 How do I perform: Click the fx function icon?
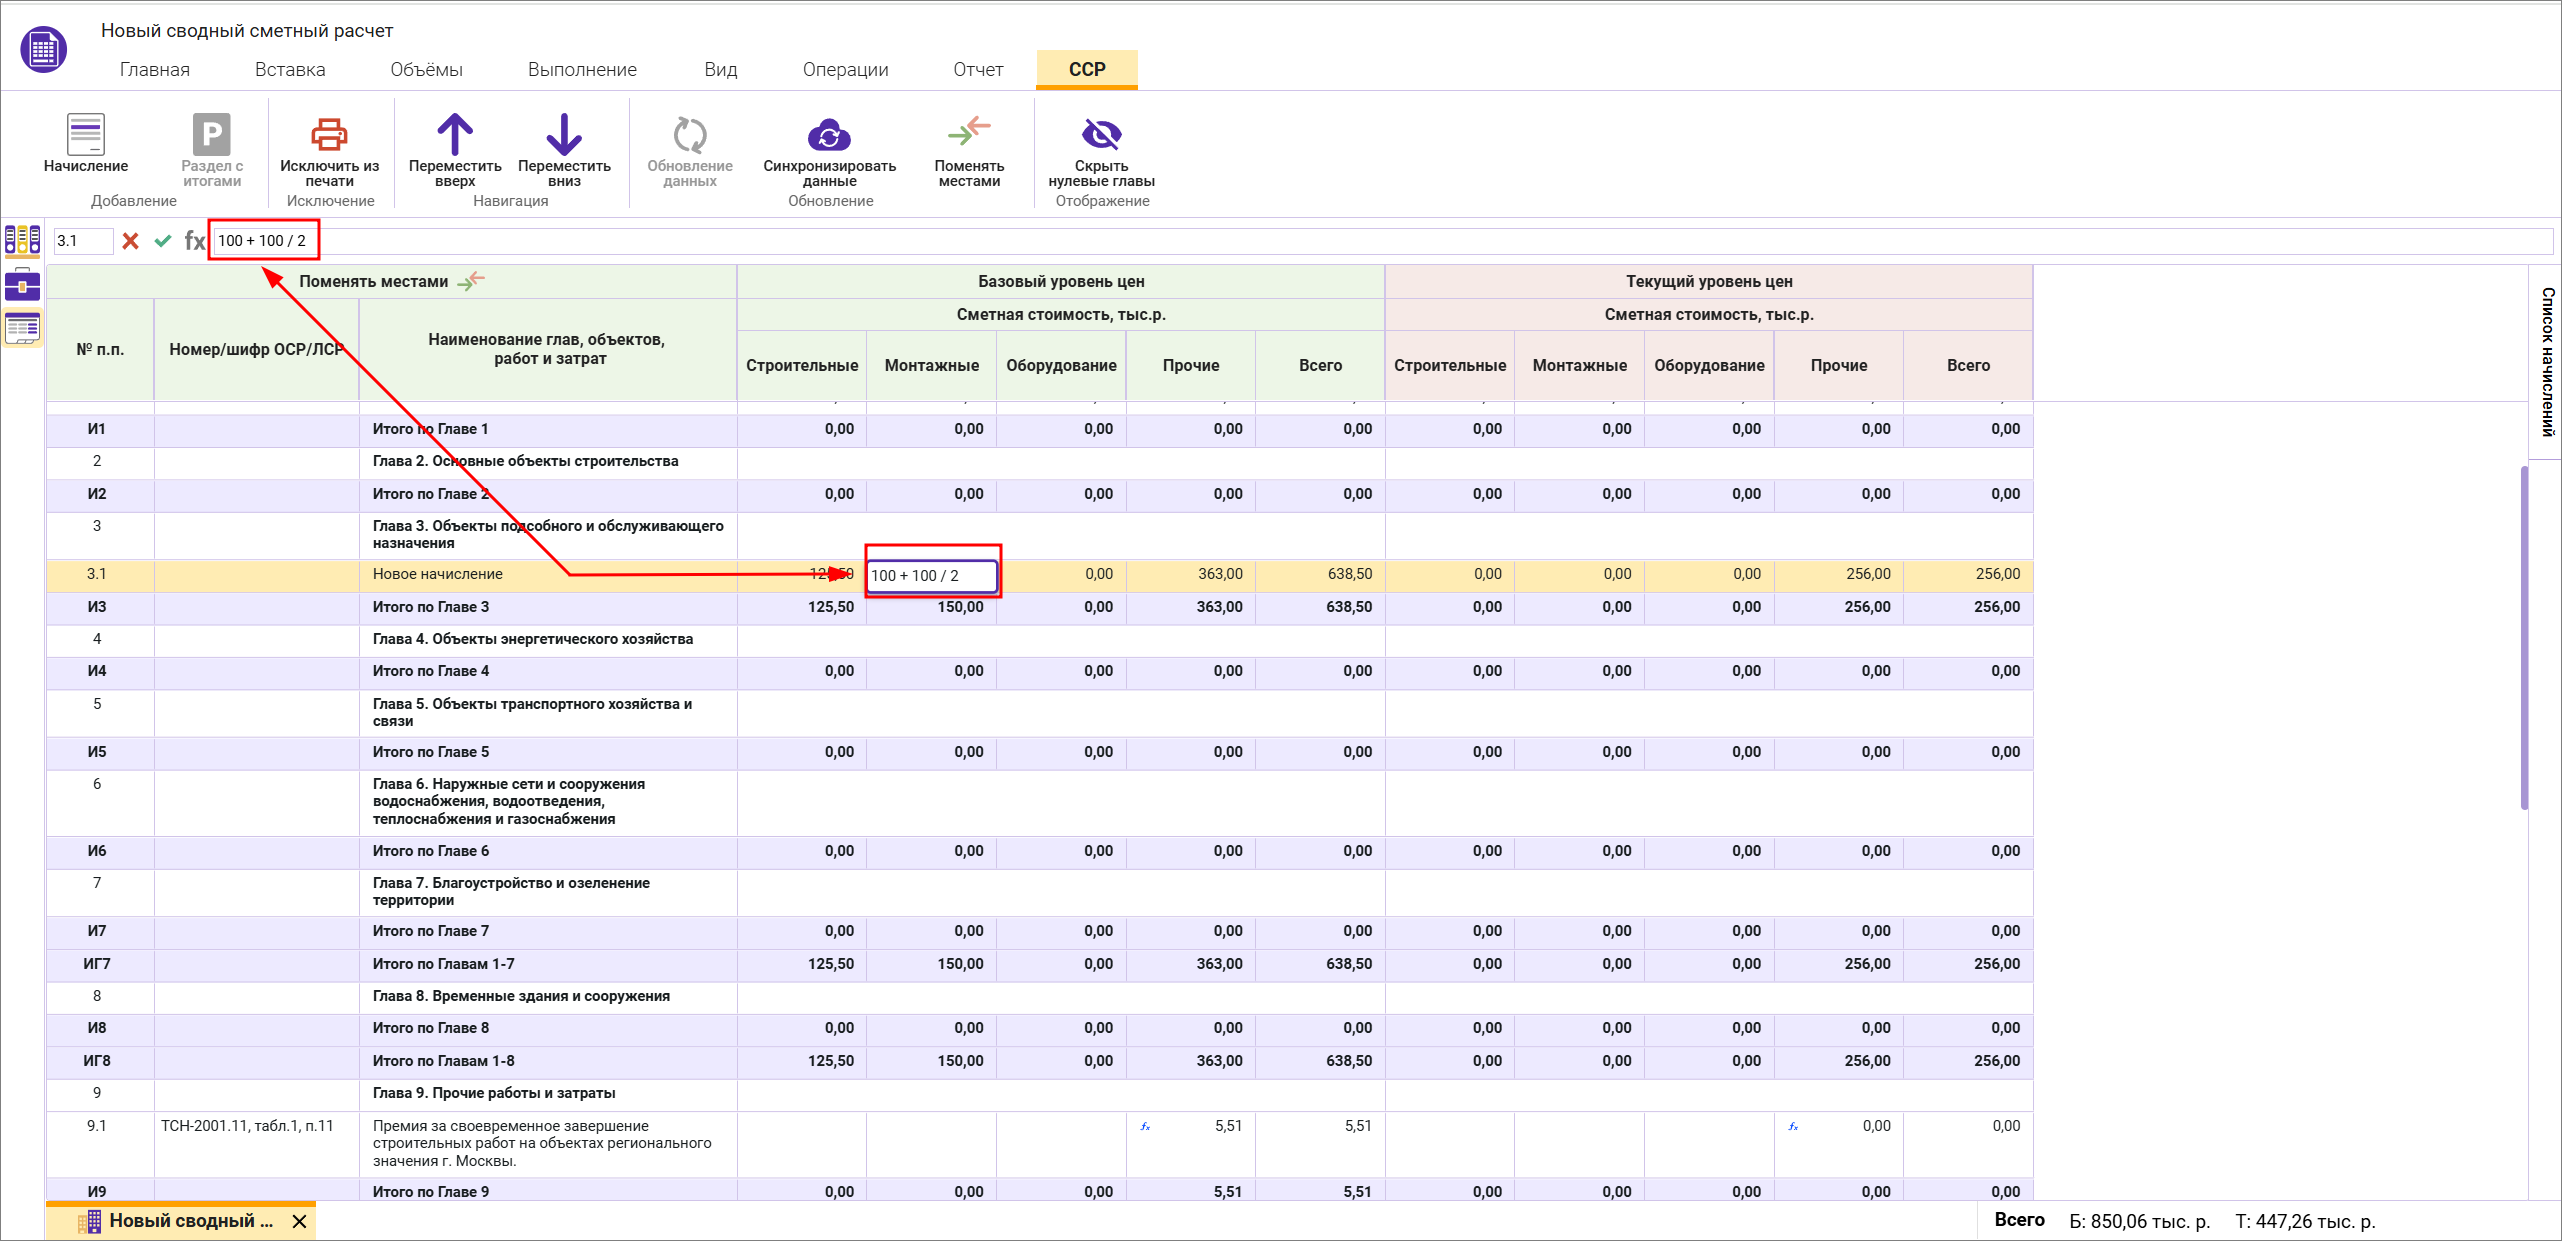[x=194, y=241]
